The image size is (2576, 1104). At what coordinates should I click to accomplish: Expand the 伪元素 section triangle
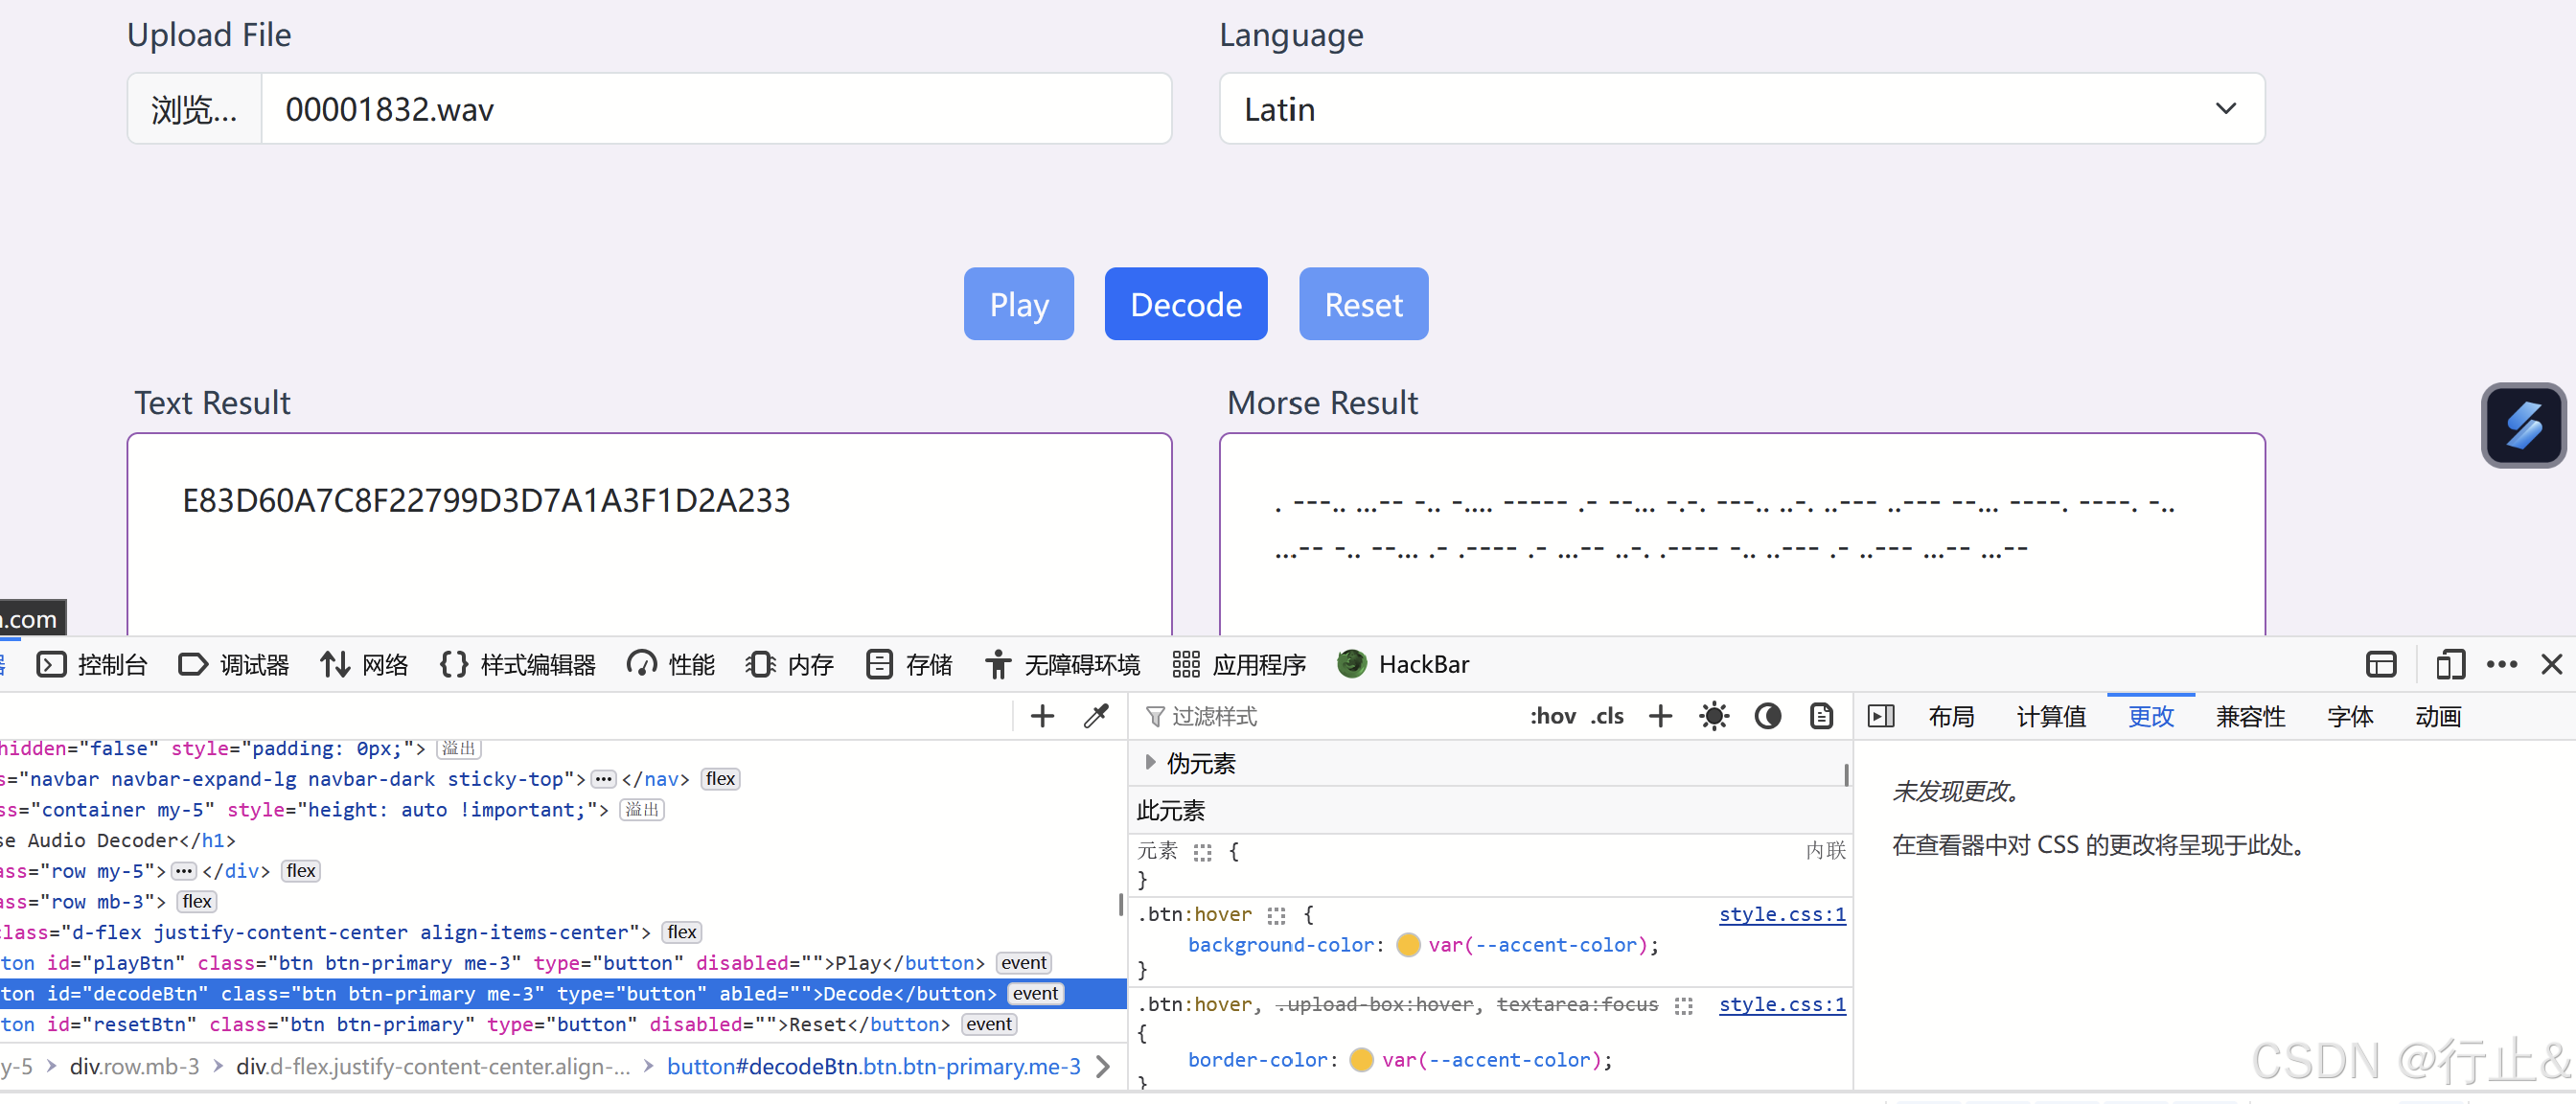1150,762
